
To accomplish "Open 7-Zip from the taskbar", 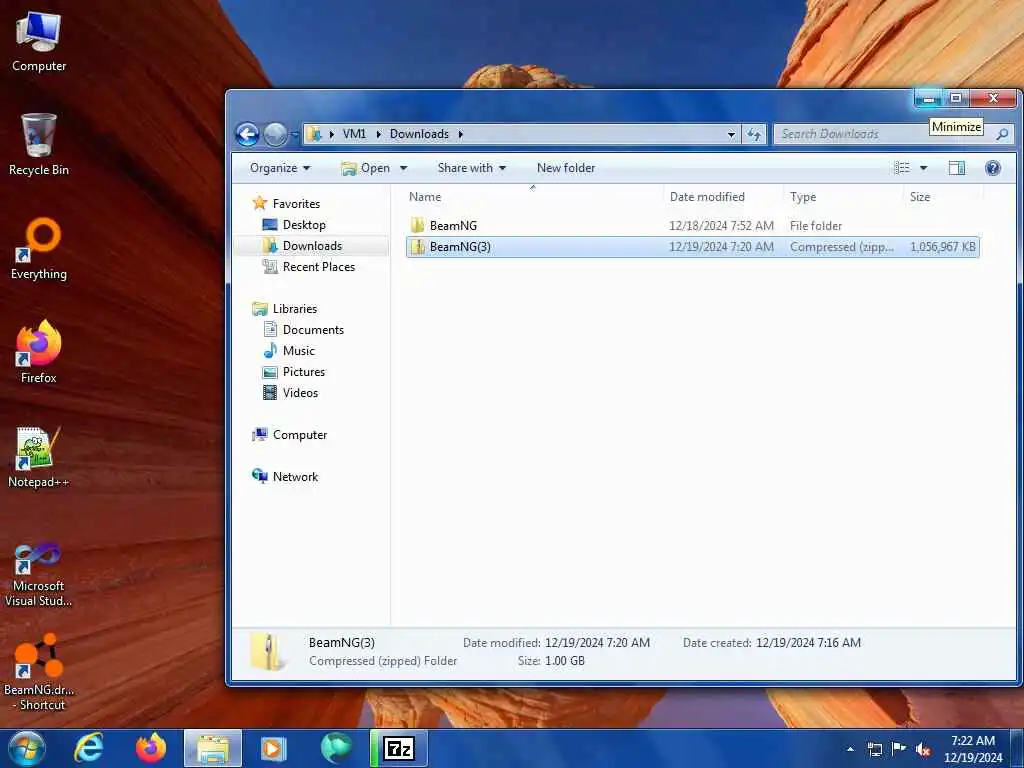I will 399,748.
